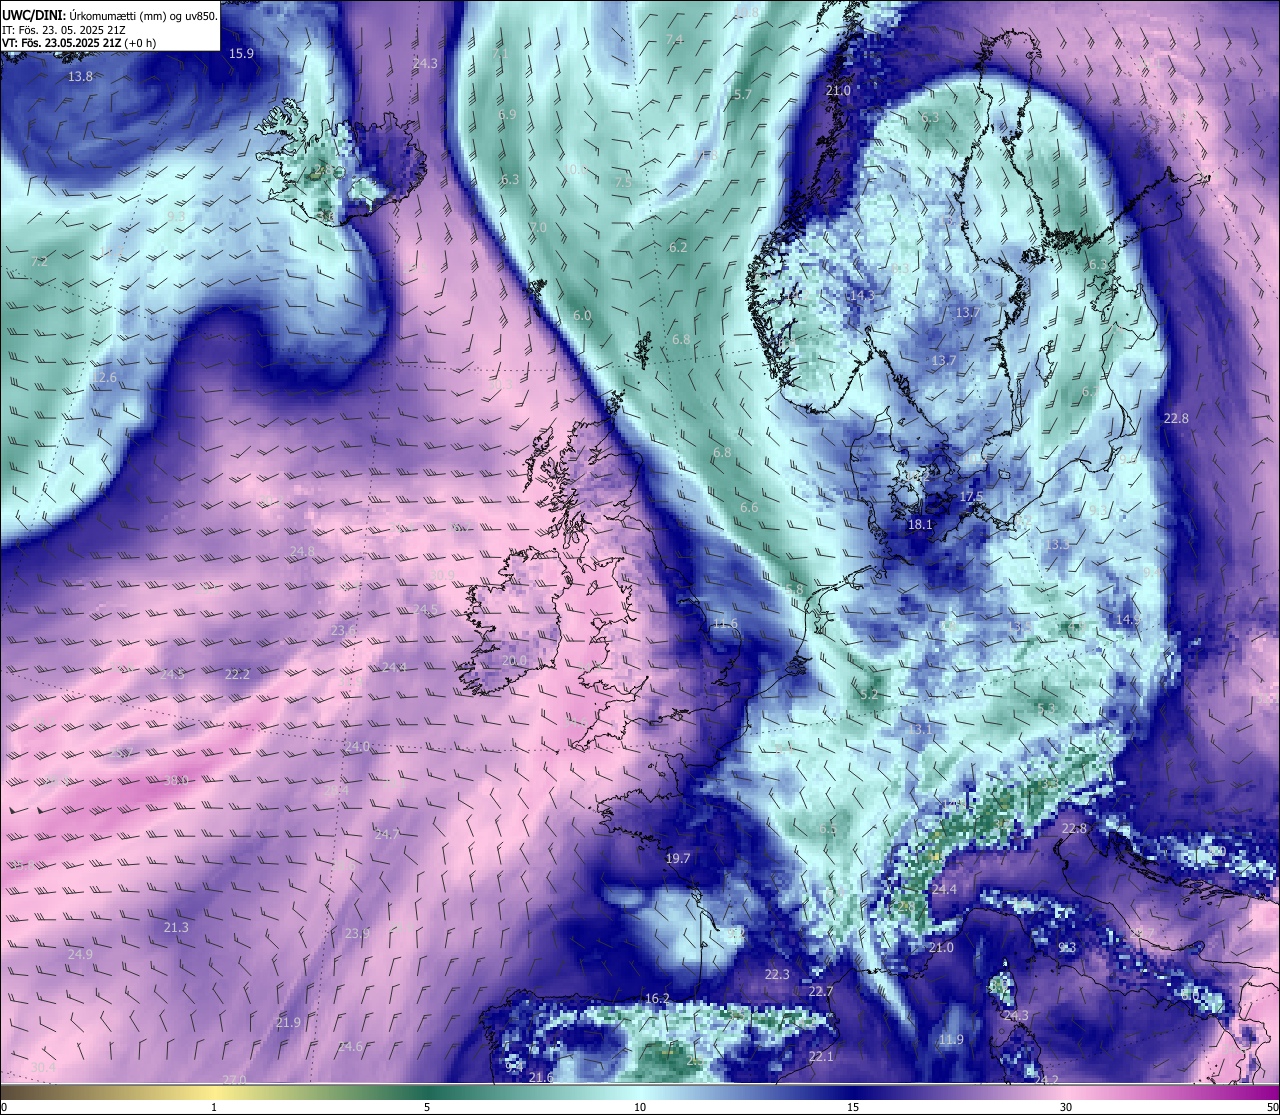The height and width of the screenshot is (1115, 1280).
Task: Click the 24.0 value on the map
Action: [357, 746]
